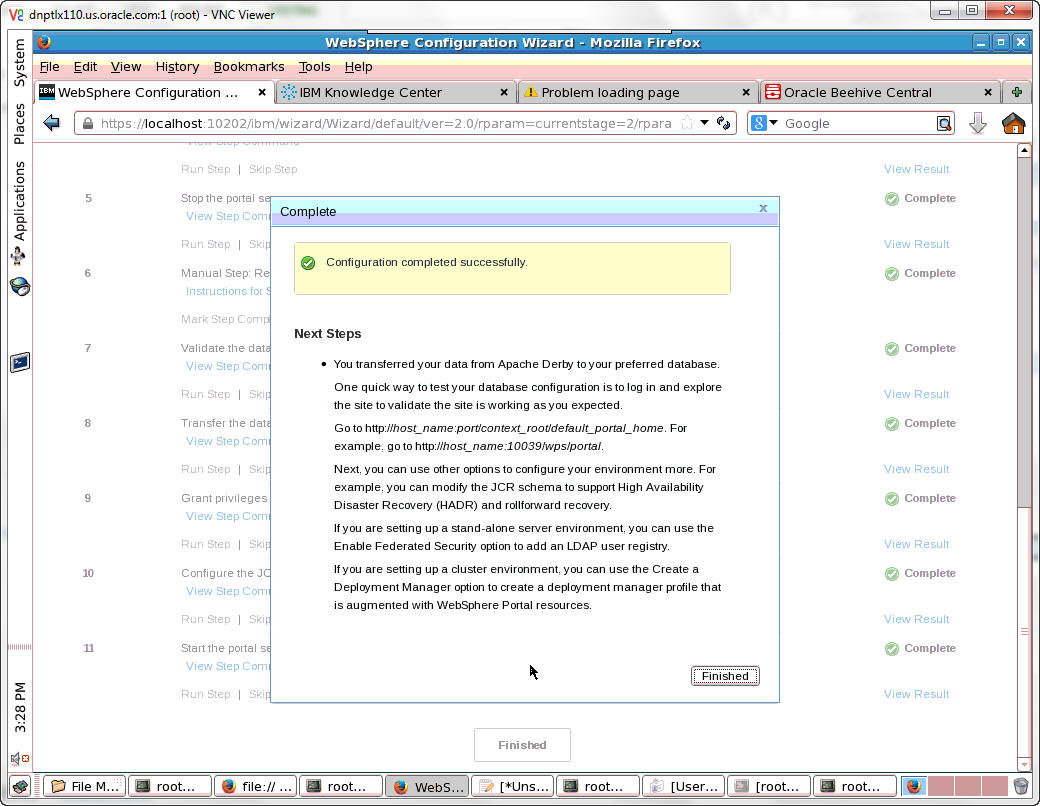Switch to file:// Firefox taskbar window
1040x806 pixels.
click(x=256, y=787)
